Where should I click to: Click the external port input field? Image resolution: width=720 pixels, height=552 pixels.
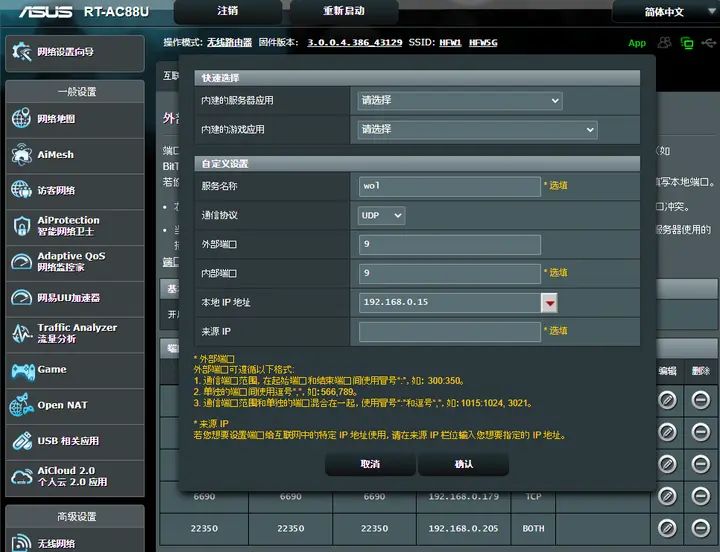coord(450,244)
